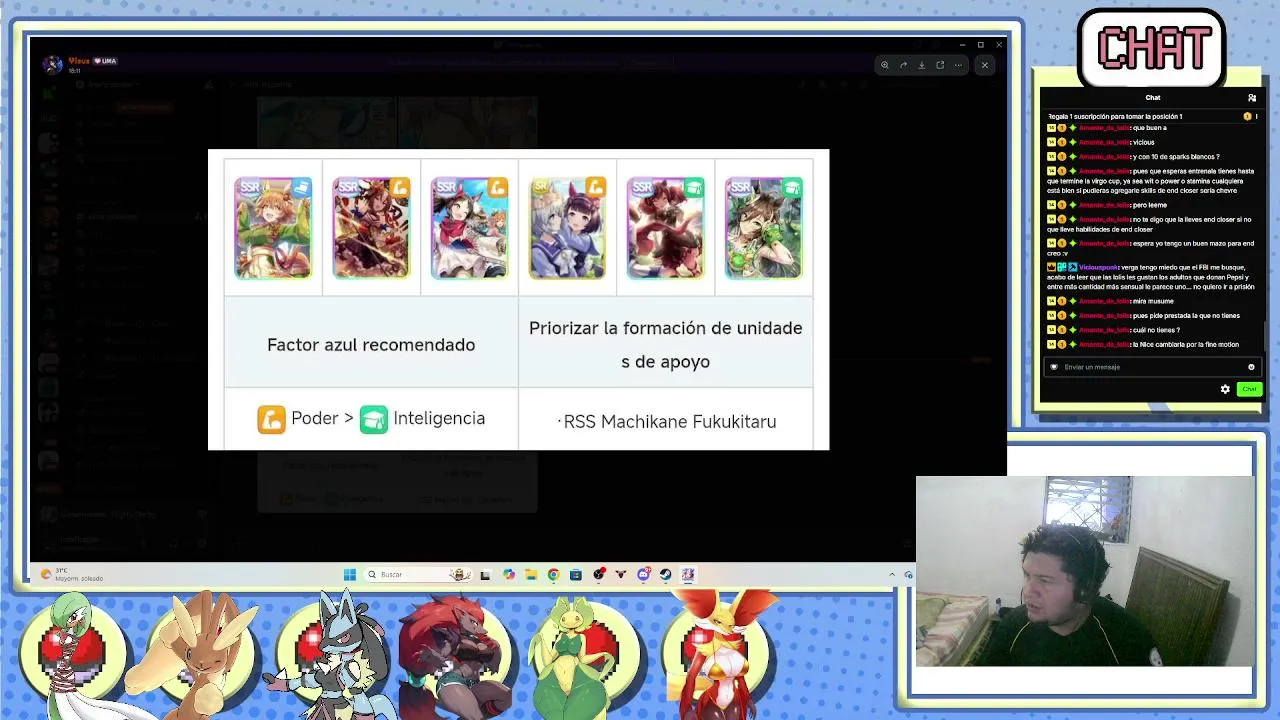This screenshot has width=1280, height=720.
Task: Select the third SSR support card
Action: tap(469, 228)
